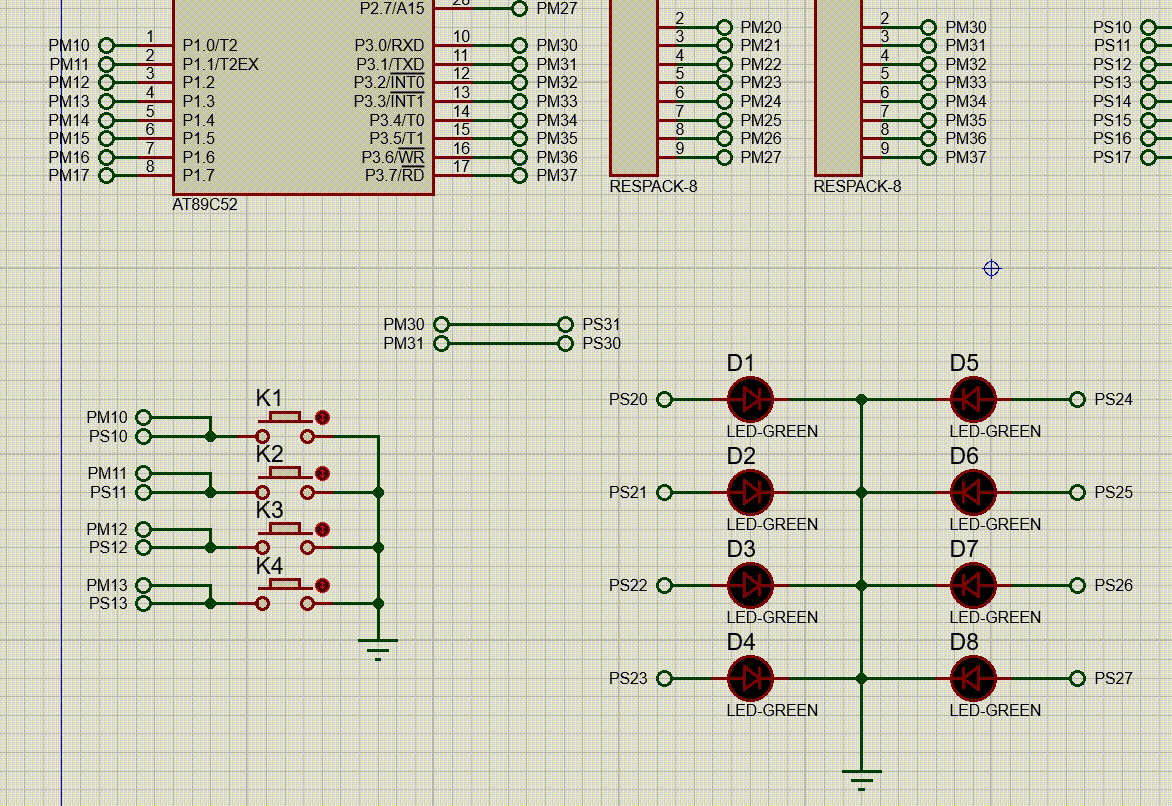Click the wire junction between D1 and D5
Image resolution: width=1172 pixels, height=806 pixels.
coord(862,399)
